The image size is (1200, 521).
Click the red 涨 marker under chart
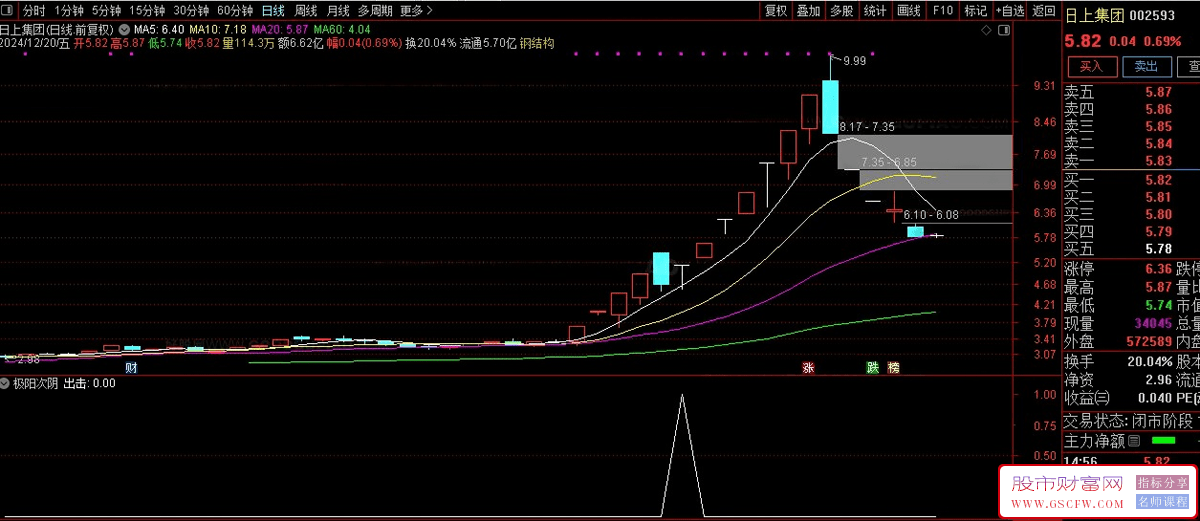[x=806, y=368]
